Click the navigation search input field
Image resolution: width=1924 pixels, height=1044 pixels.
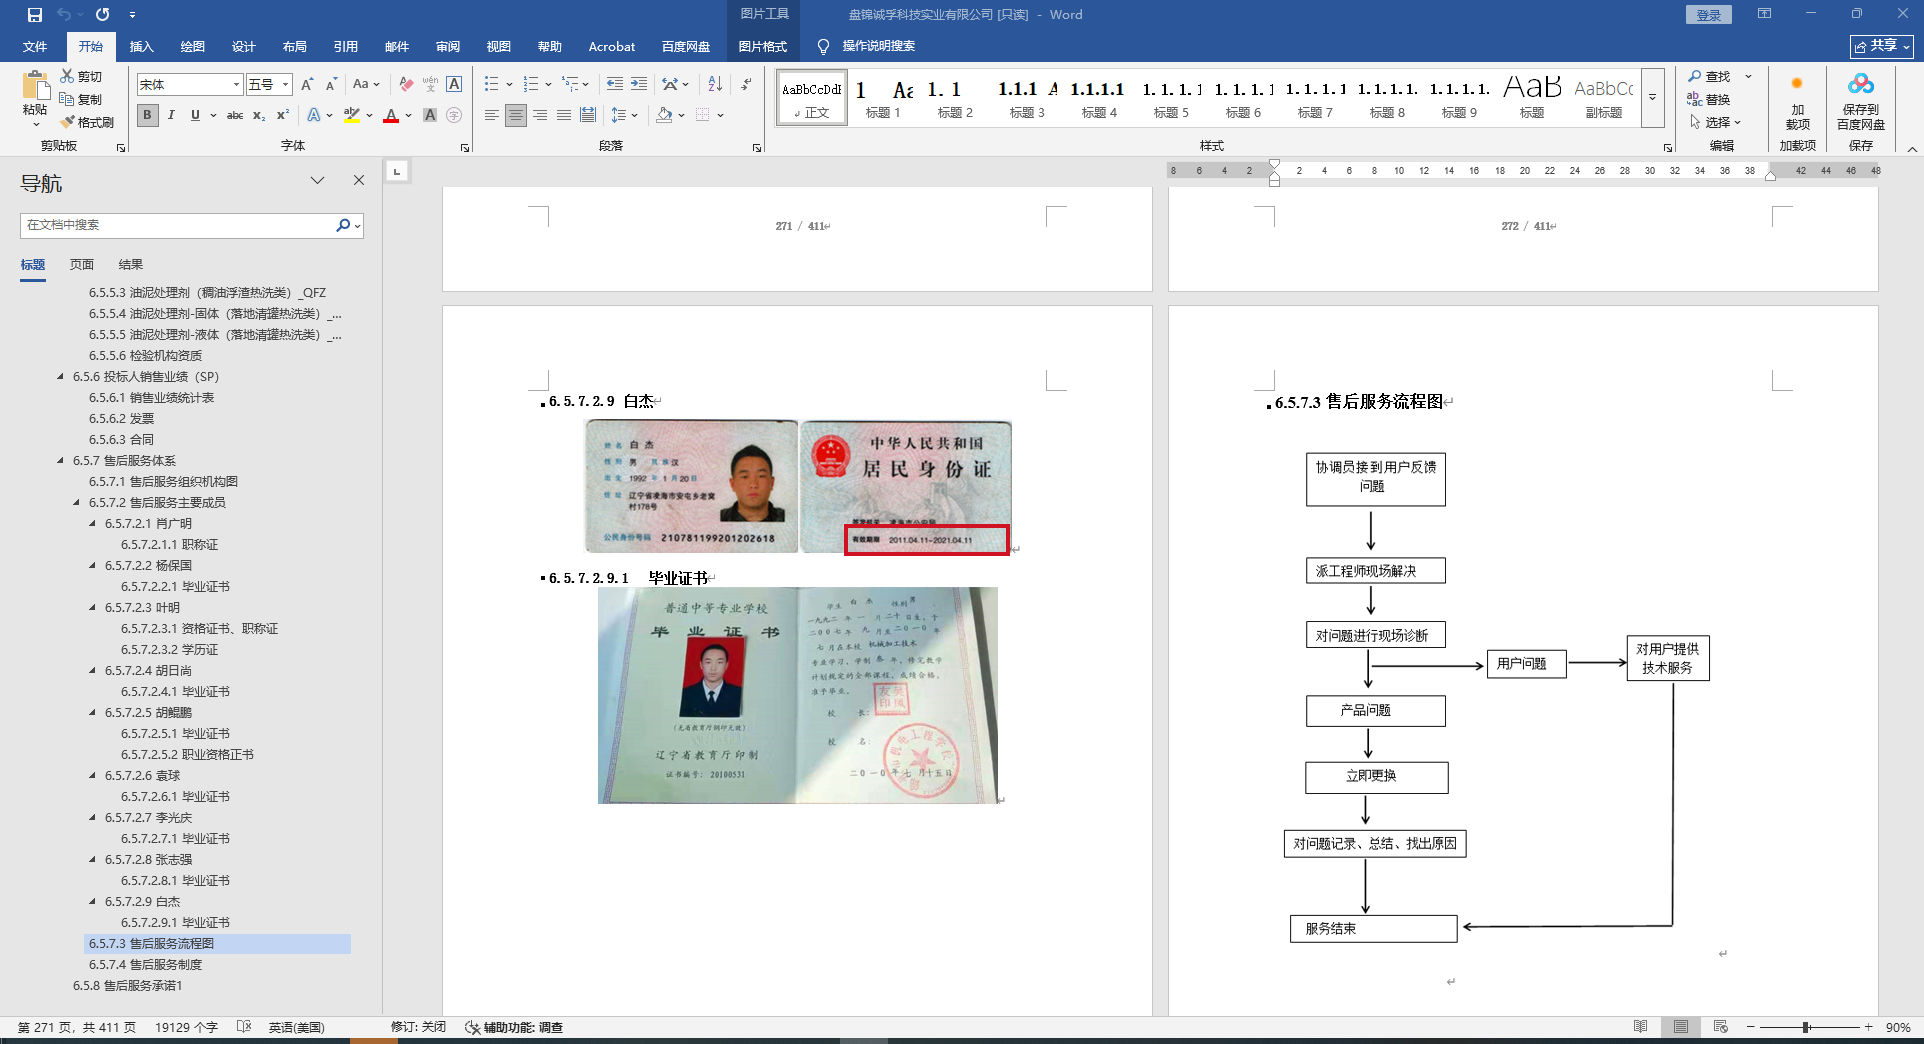pos(178,225)
